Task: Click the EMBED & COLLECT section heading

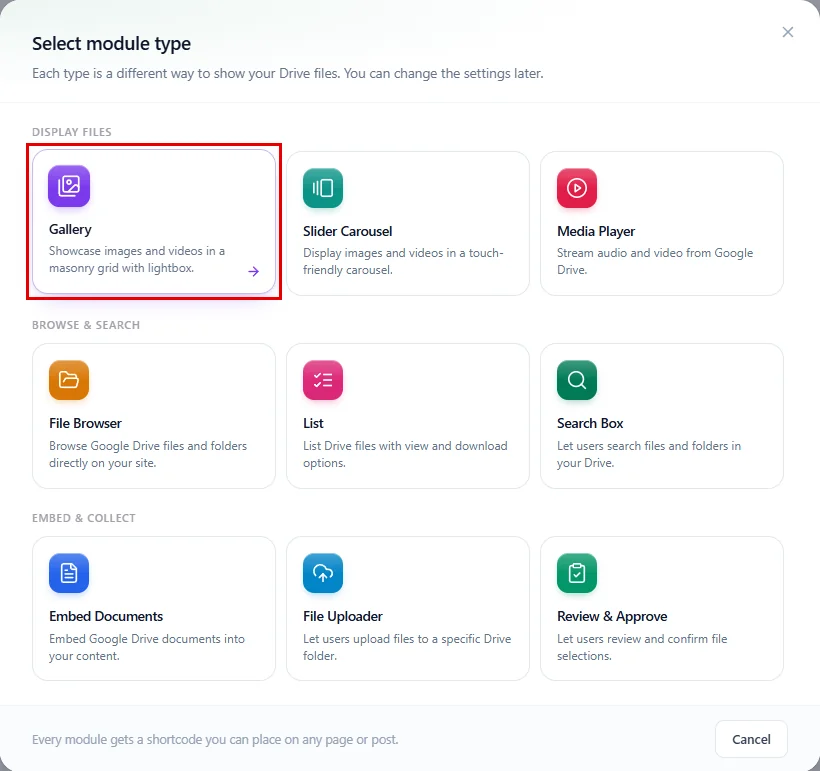Action: (84, 518)
